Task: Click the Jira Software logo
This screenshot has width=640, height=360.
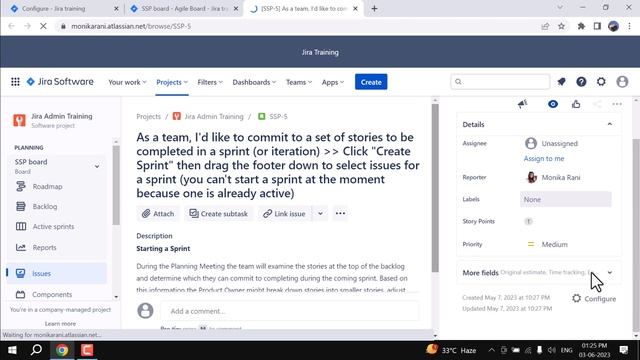Action: coord(60,82)
